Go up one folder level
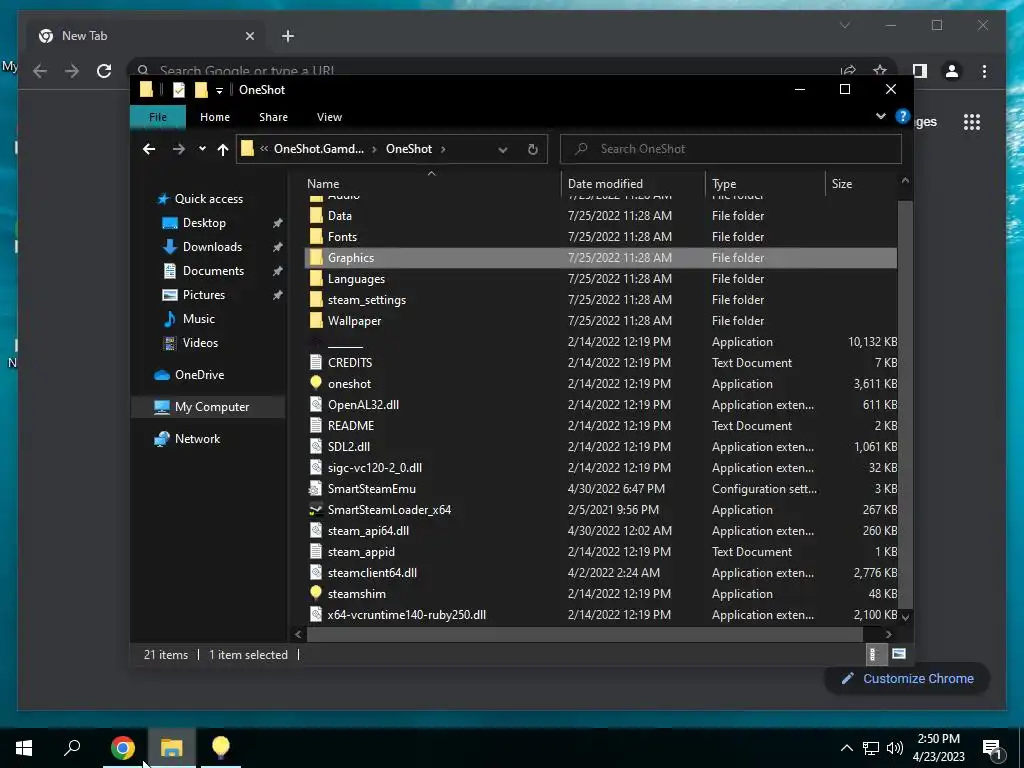 click(223, 149)
